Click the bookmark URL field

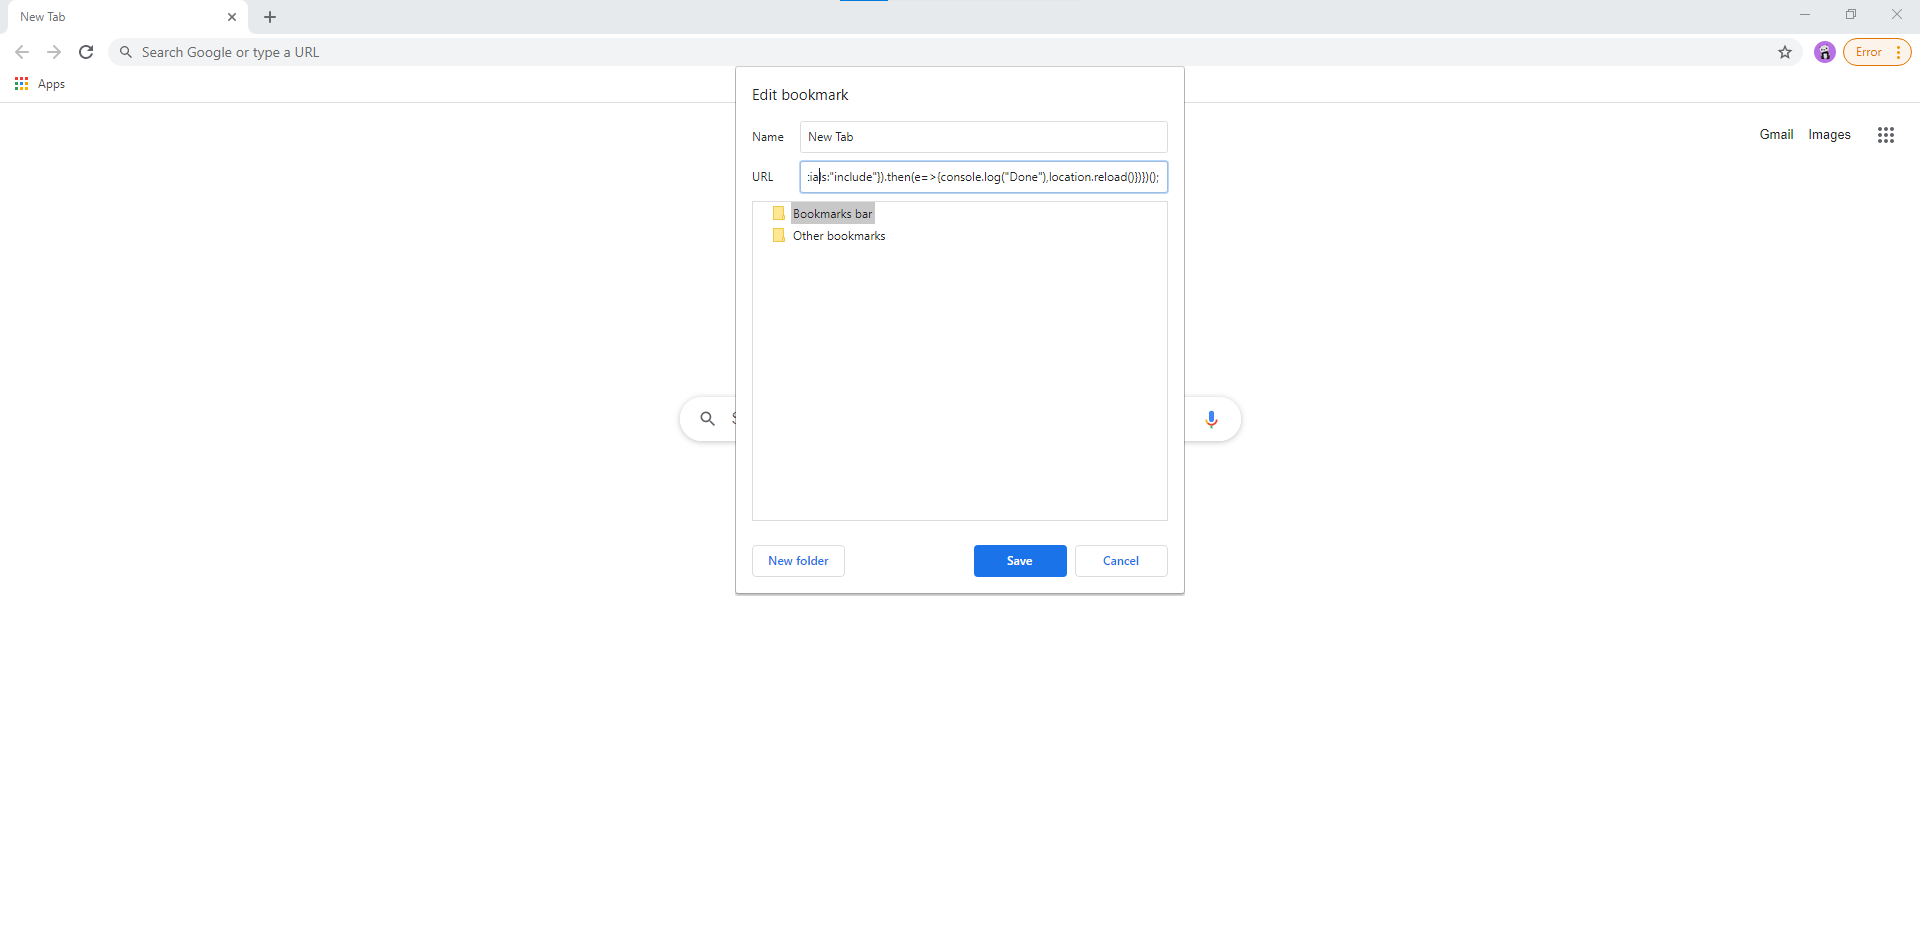tap(983, 177)
